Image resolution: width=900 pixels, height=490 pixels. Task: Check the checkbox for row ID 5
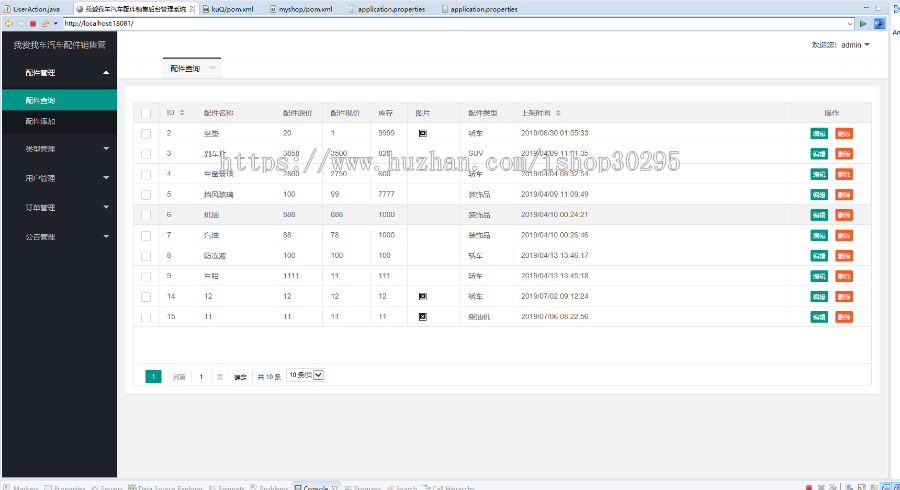point(146,195)
